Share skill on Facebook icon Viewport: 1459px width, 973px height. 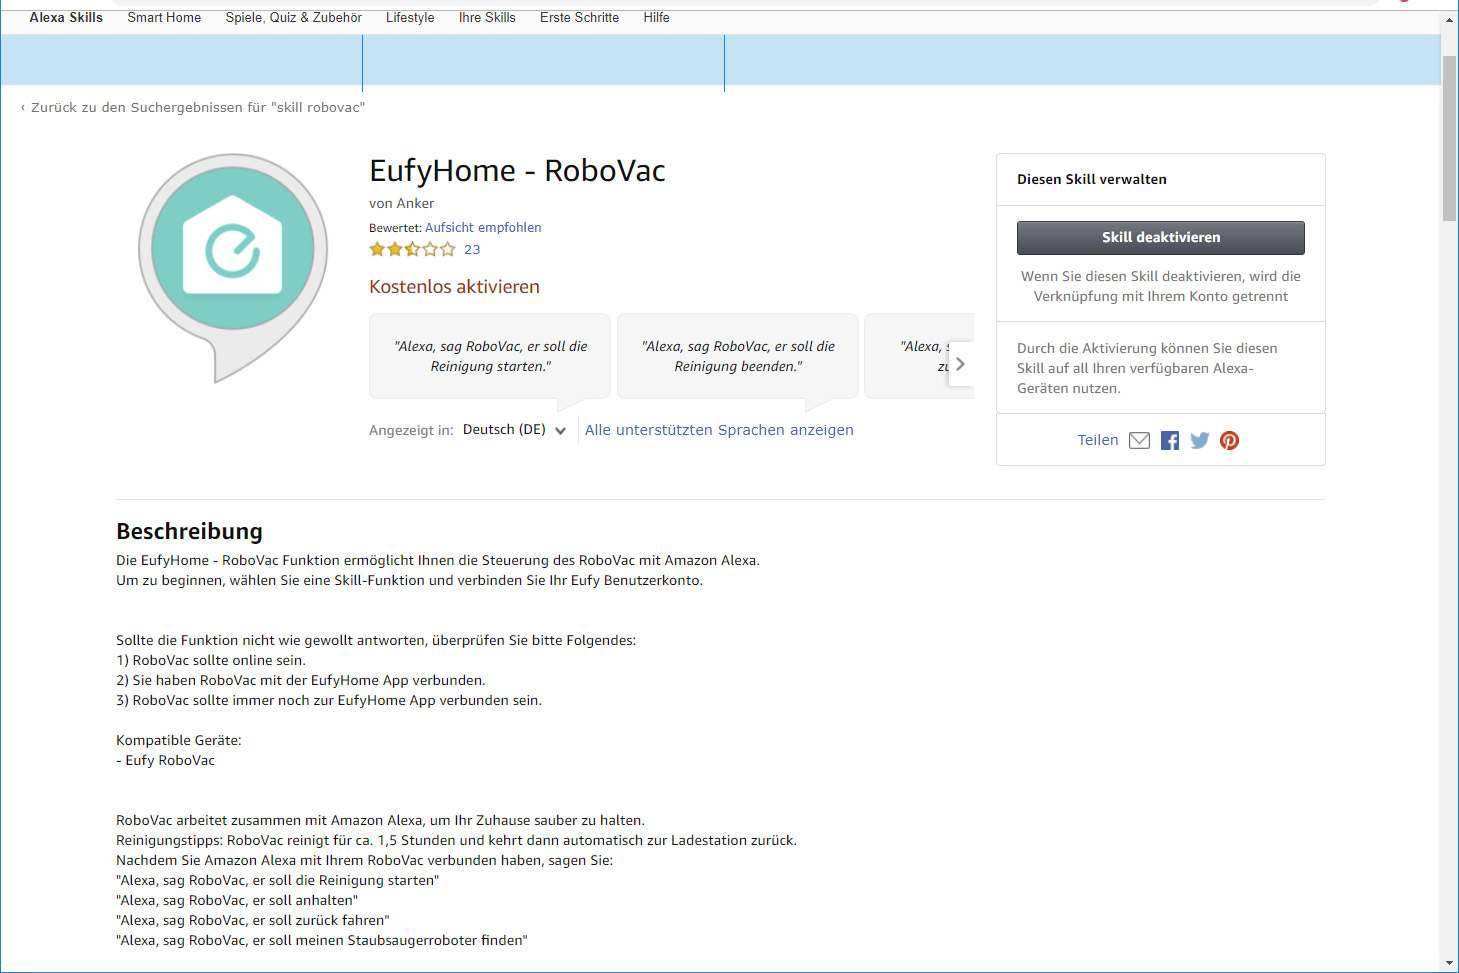(1170, 440)
